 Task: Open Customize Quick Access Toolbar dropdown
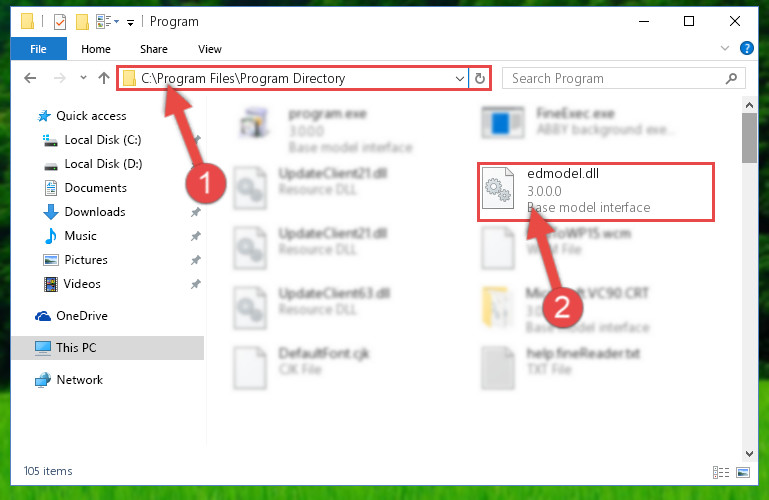[x=130, y=23]
